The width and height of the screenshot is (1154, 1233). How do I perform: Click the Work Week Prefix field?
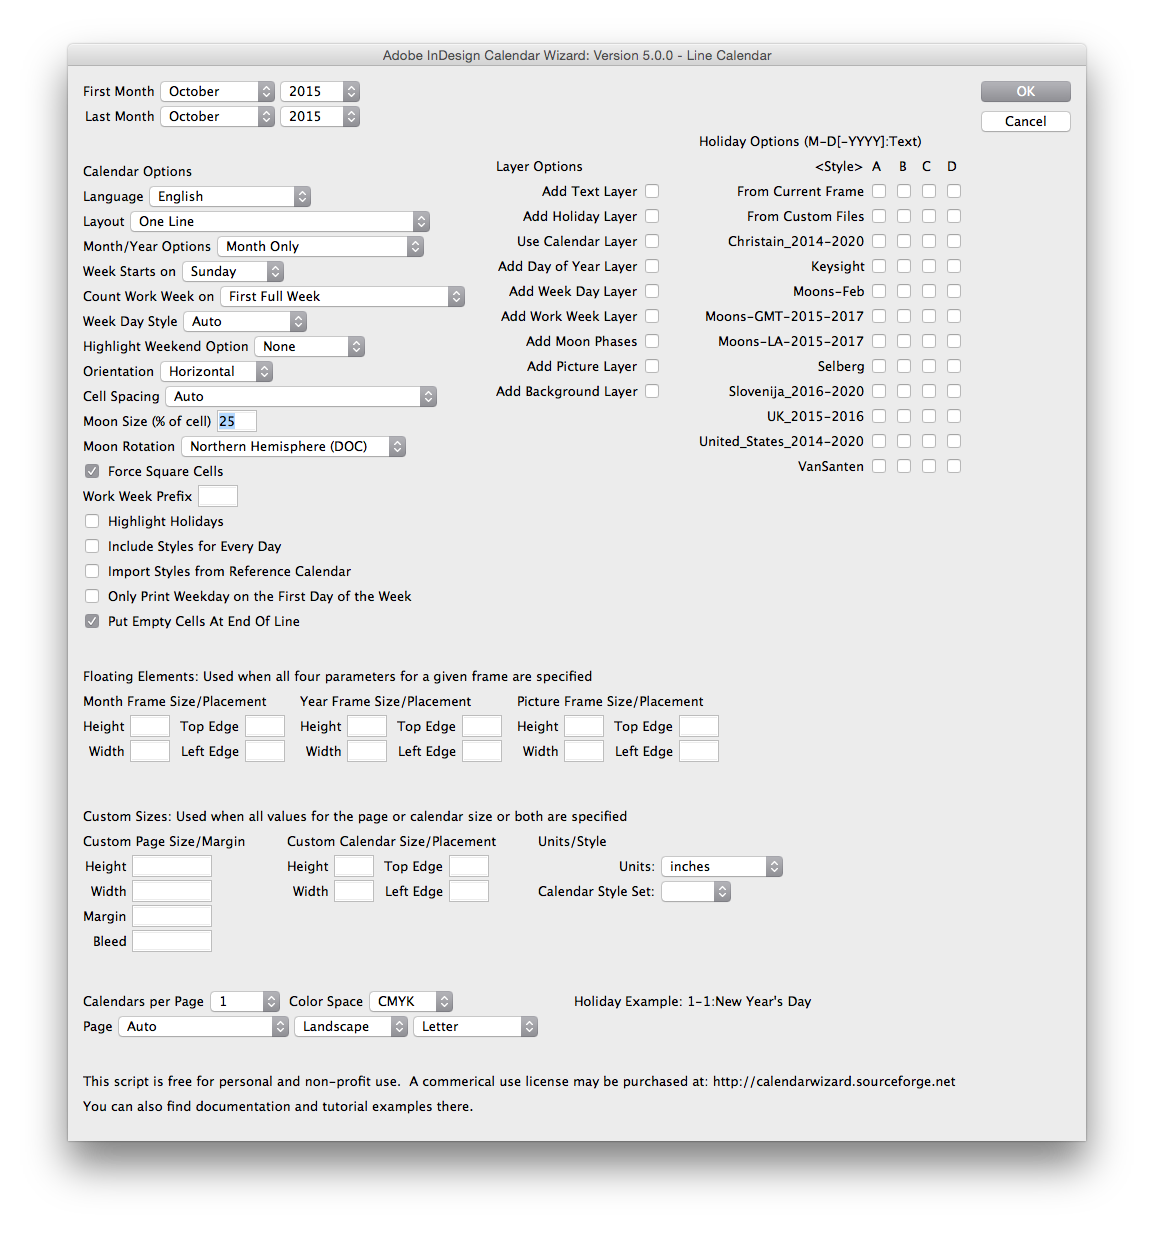218,496
